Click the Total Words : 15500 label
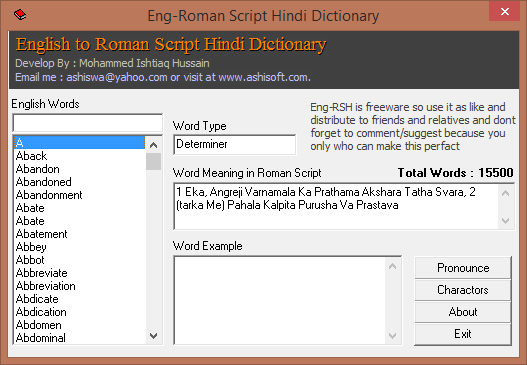The height and width of the screenshot is (365, 527). 455,173
